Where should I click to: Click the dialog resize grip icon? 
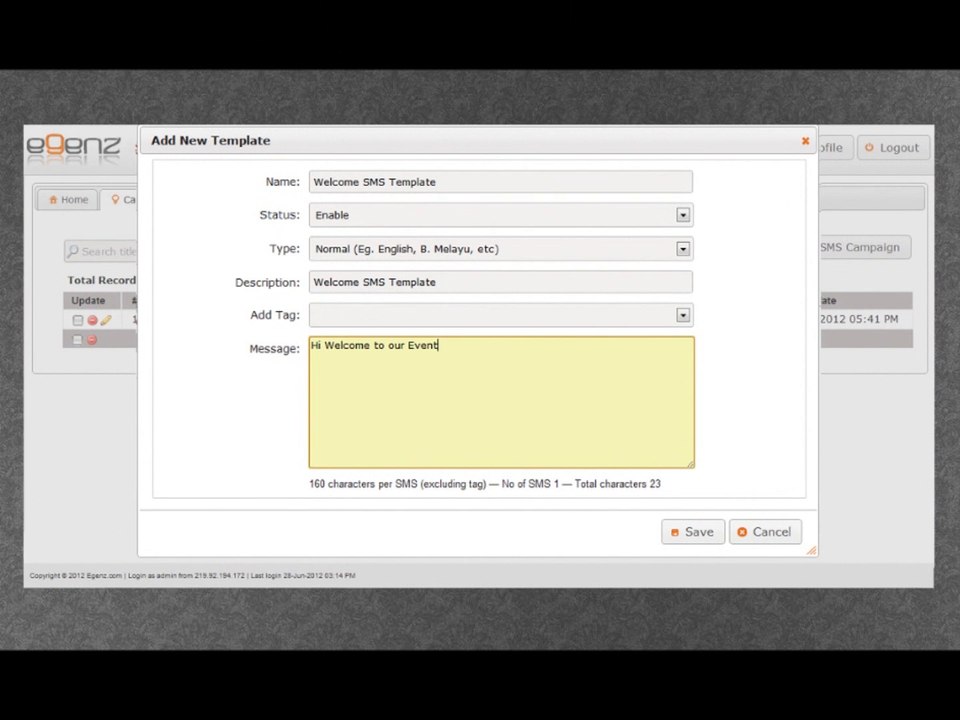point(811,550)
